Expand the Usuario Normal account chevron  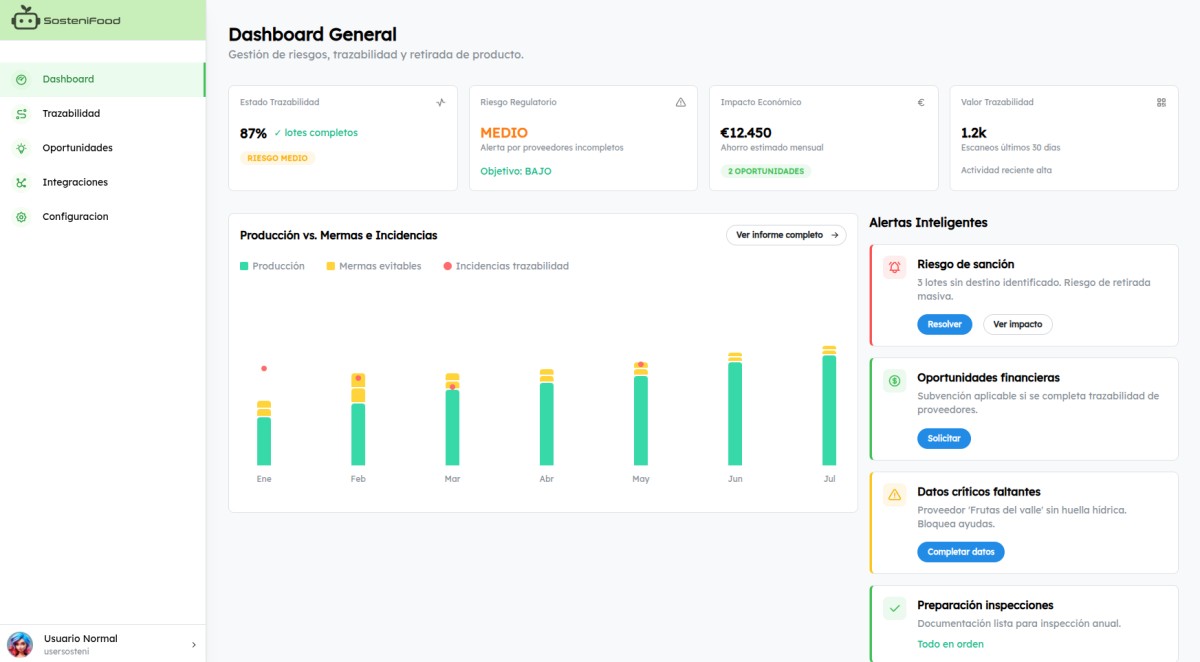(x=194, y=645)
